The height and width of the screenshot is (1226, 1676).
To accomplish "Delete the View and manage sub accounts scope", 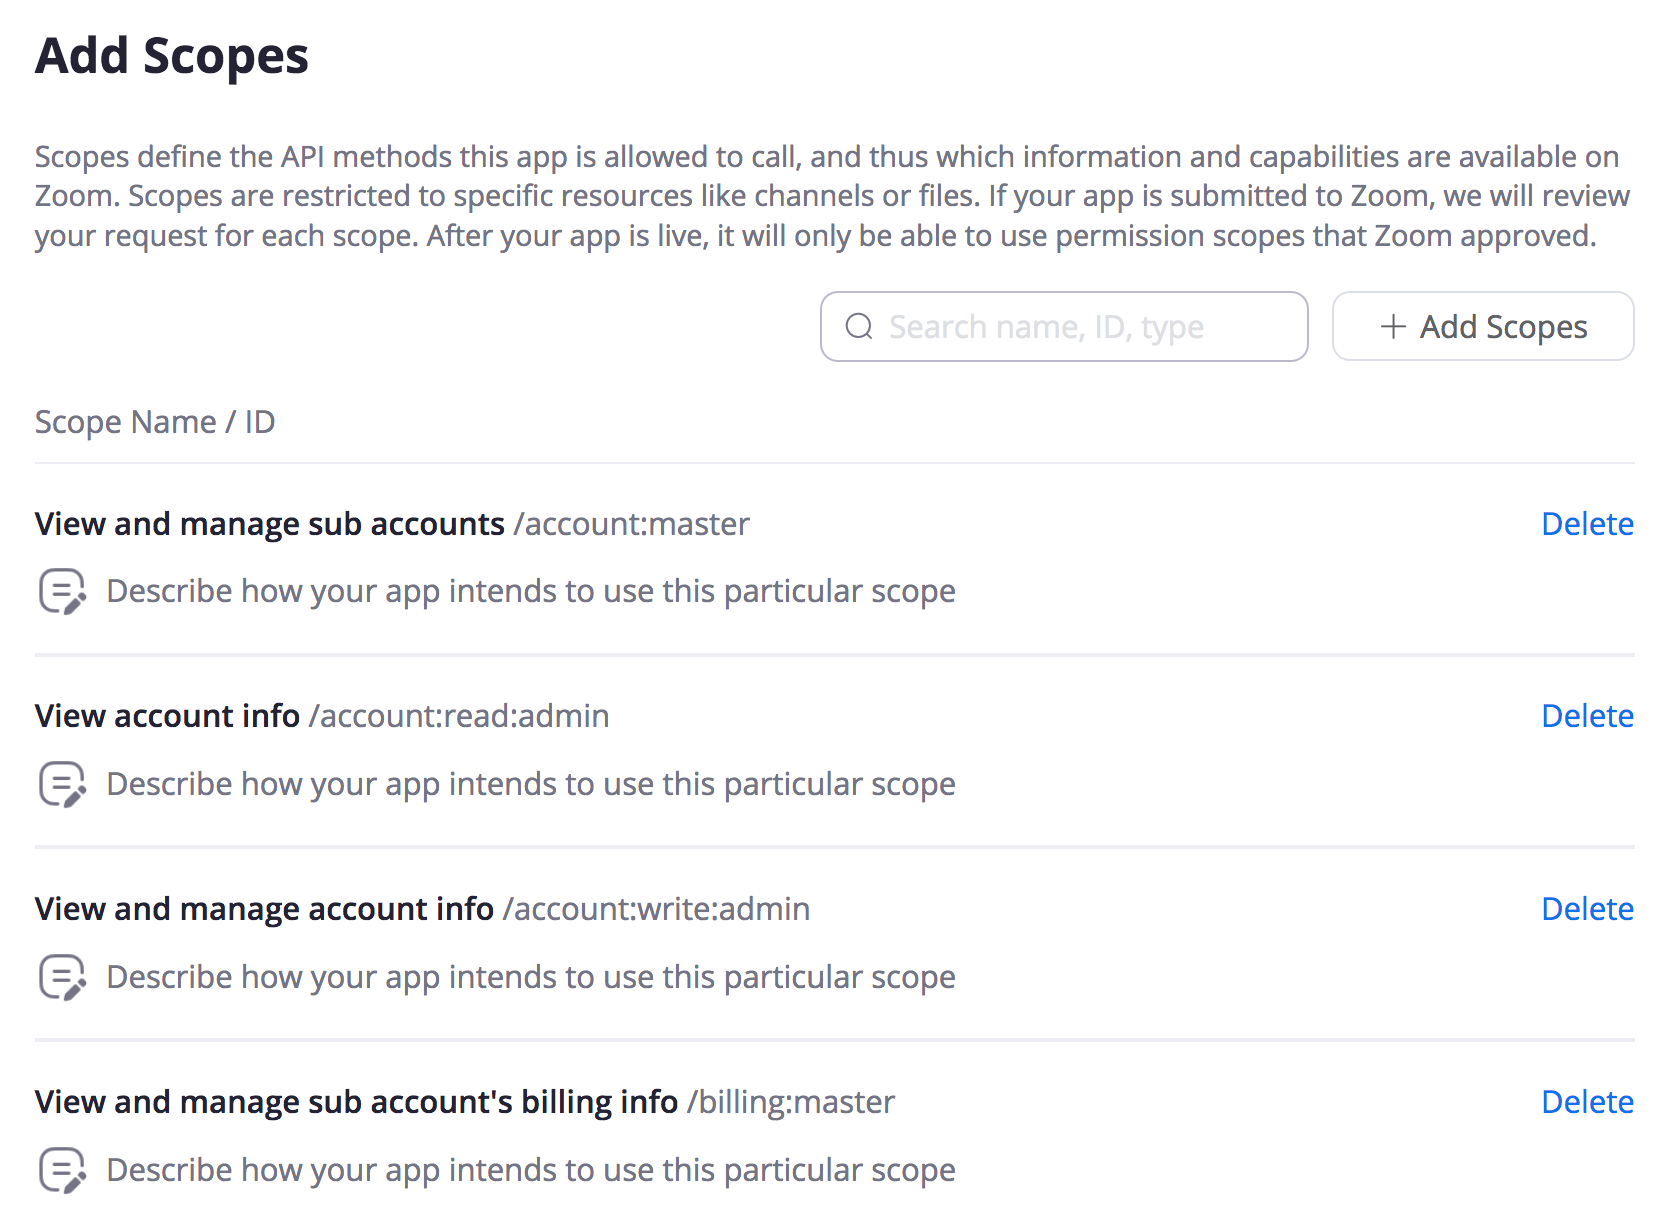I will [x=1586, y=524].
